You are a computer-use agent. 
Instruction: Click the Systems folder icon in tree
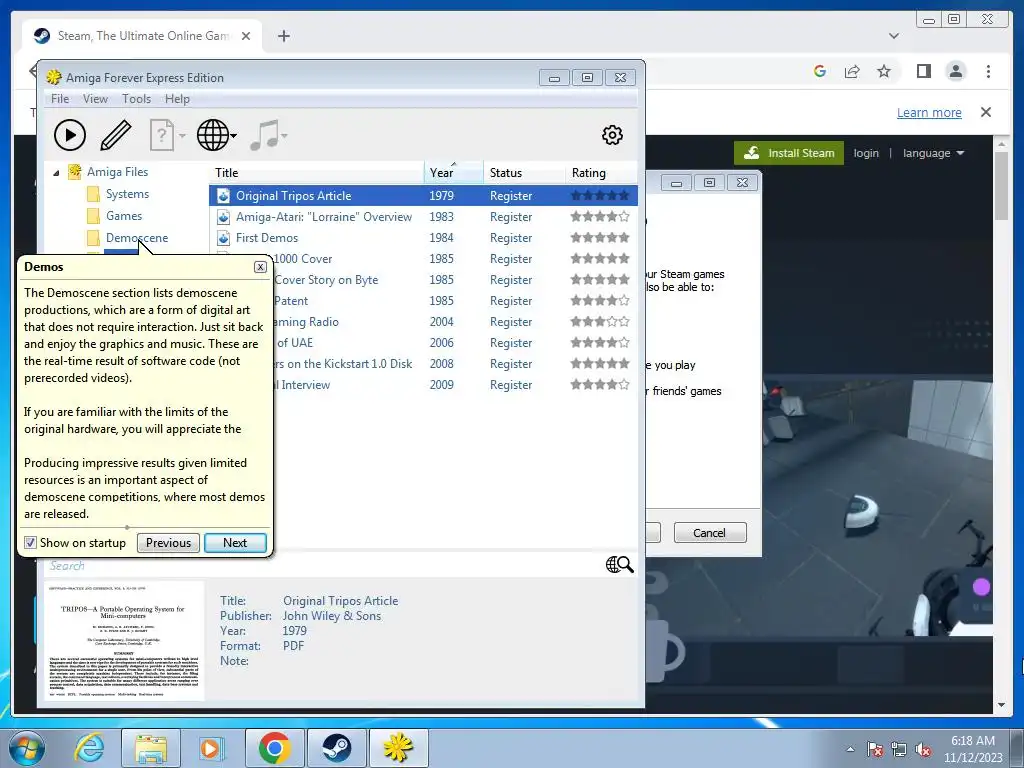coord(93,194)
